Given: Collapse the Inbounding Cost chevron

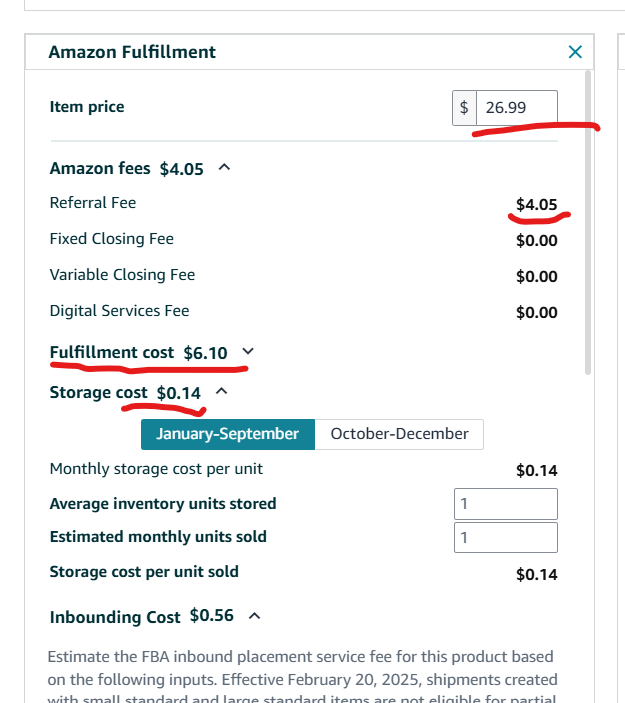Looking at the screenshot, I should (254, 616).
